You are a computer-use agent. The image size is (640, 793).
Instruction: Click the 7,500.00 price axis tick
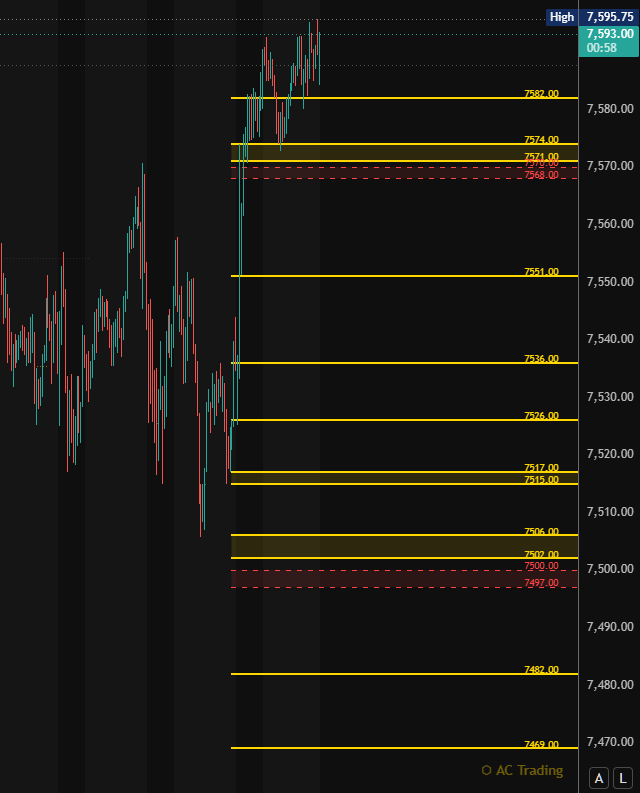[610, 569]
